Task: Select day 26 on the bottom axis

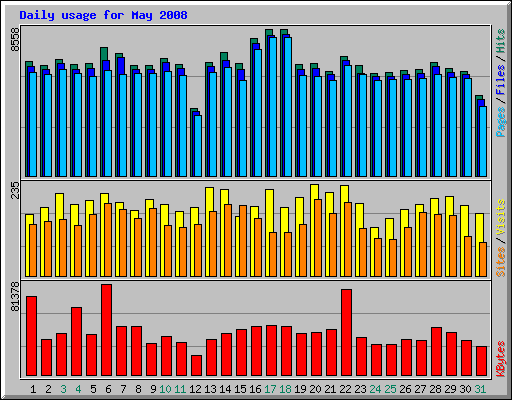Action: tap(405, 389)
